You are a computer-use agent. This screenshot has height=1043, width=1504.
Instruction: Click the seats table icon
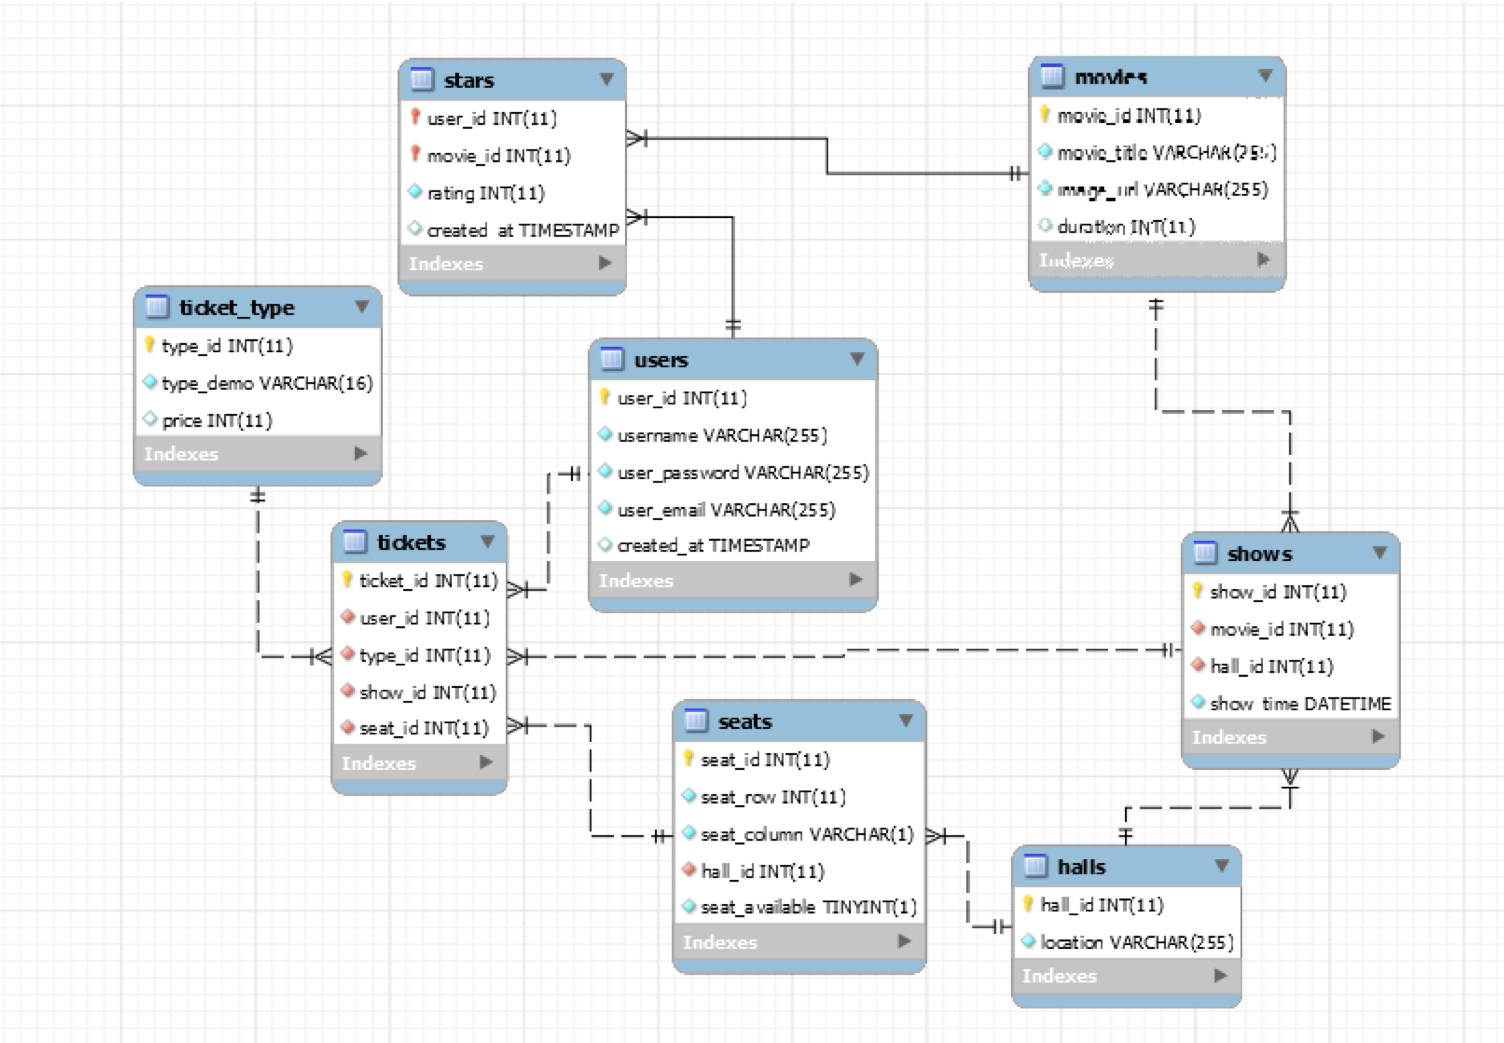696,721
